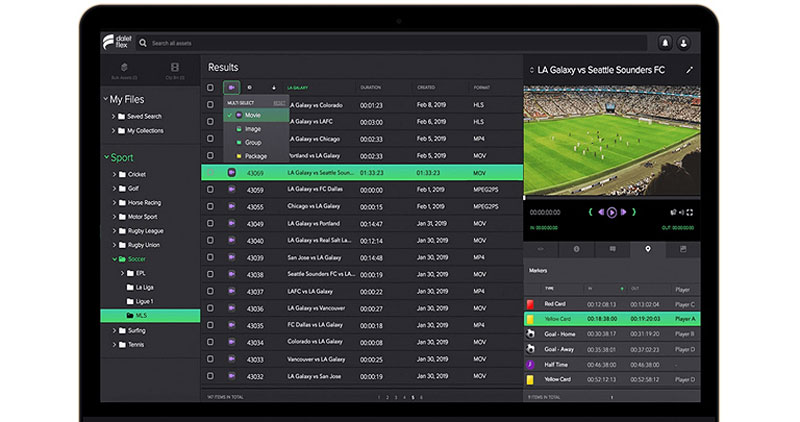Image resolution: width=800 pixels, height=422 pixels.
Task: Select the Goal - Home marker icon
Action: 531,334
